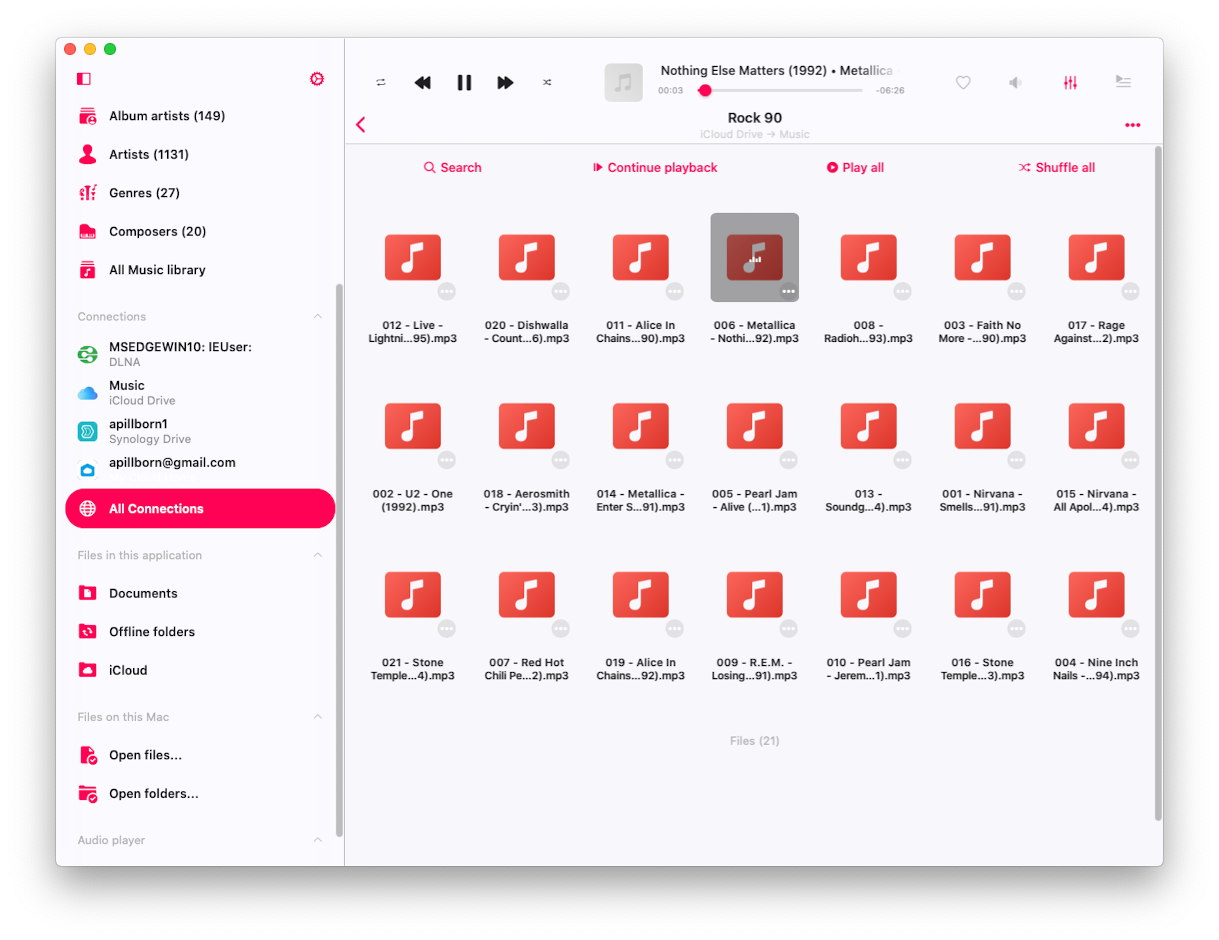Collapse the sidebar with the panel icon
The height and width of the screenshot is (940, 1219).
click(83, 78)
